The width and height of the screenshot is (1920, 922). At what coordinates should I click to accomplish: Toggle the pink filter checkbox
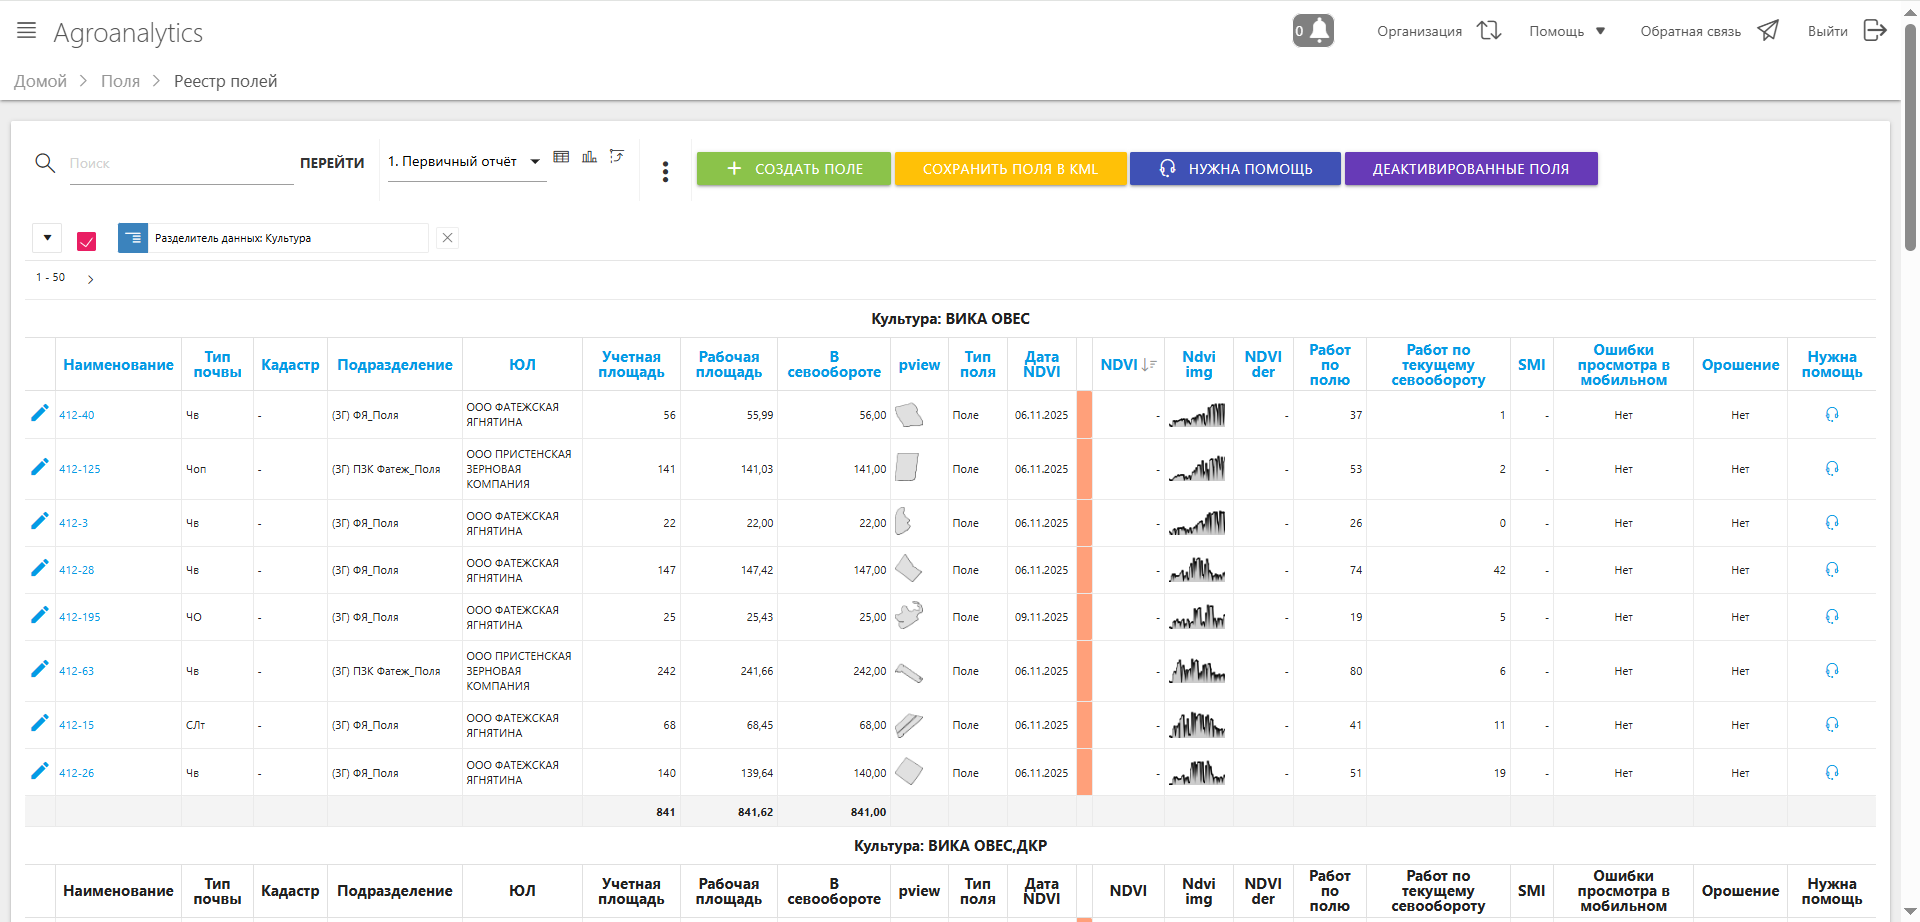pos(87,241)
